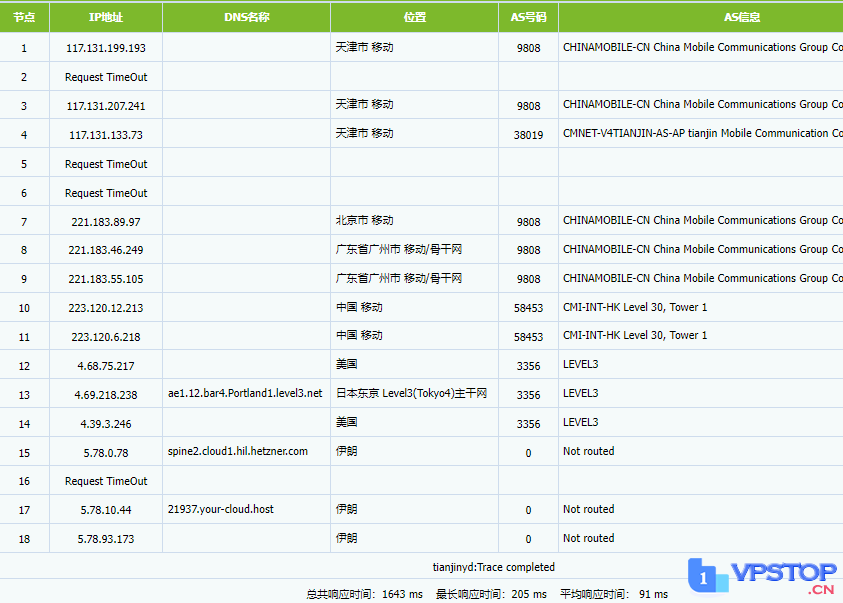The width and height of the screenshot is (843, 603).
Task: Click DNS name spine2.cloud1.hil.hetzner.com
Action: coord(238,451)
